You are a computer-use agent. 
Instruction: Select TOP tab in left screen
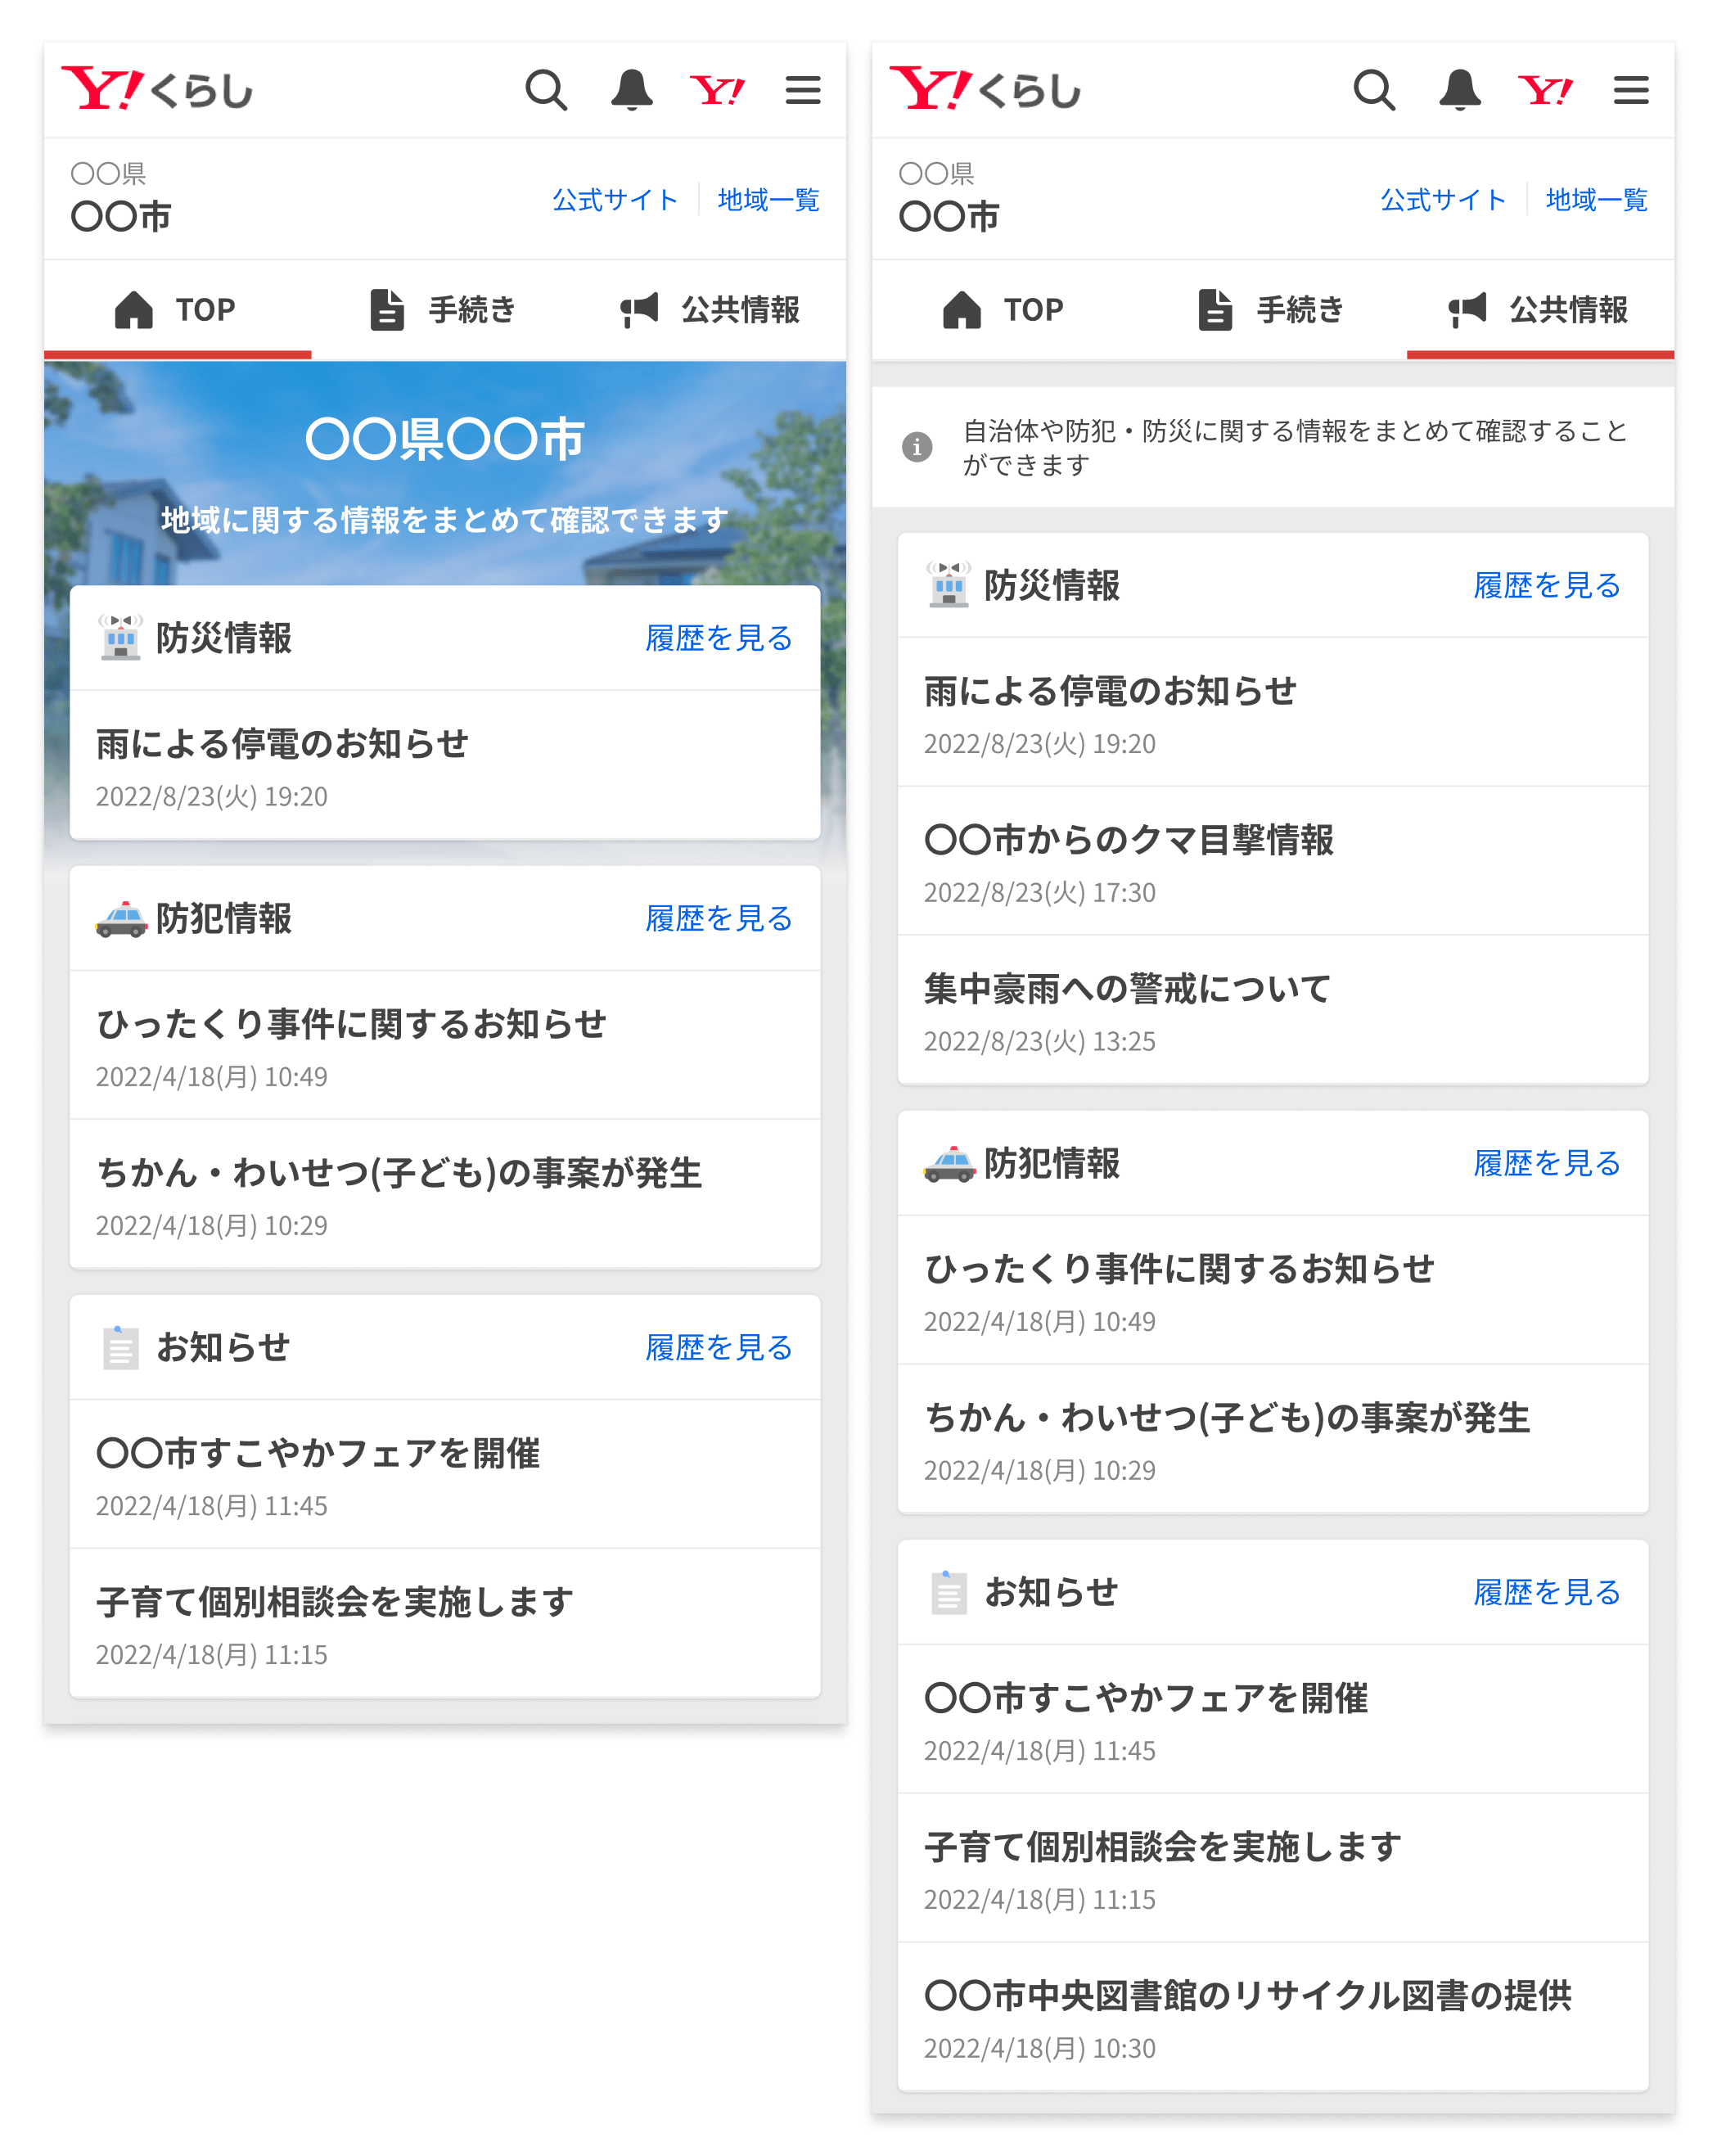click(177, 310)
